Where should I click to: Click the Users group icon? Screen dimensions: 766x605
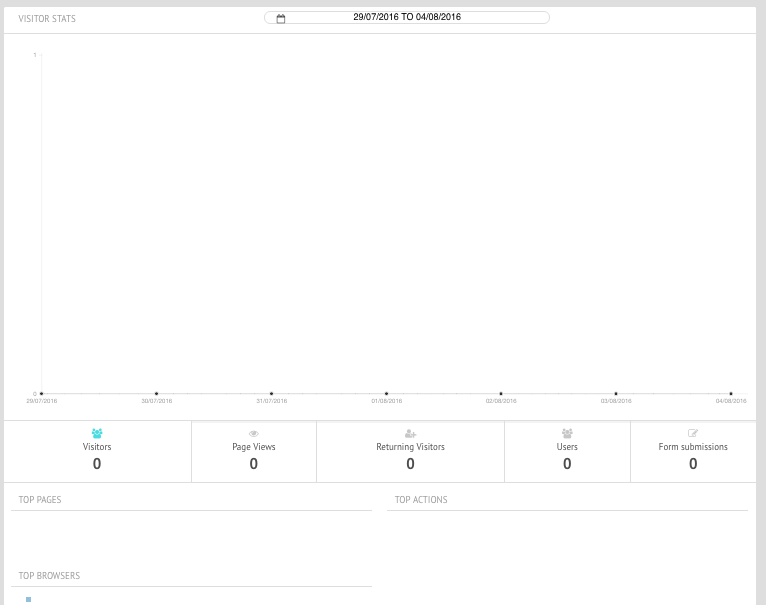(x=567, y=433)
